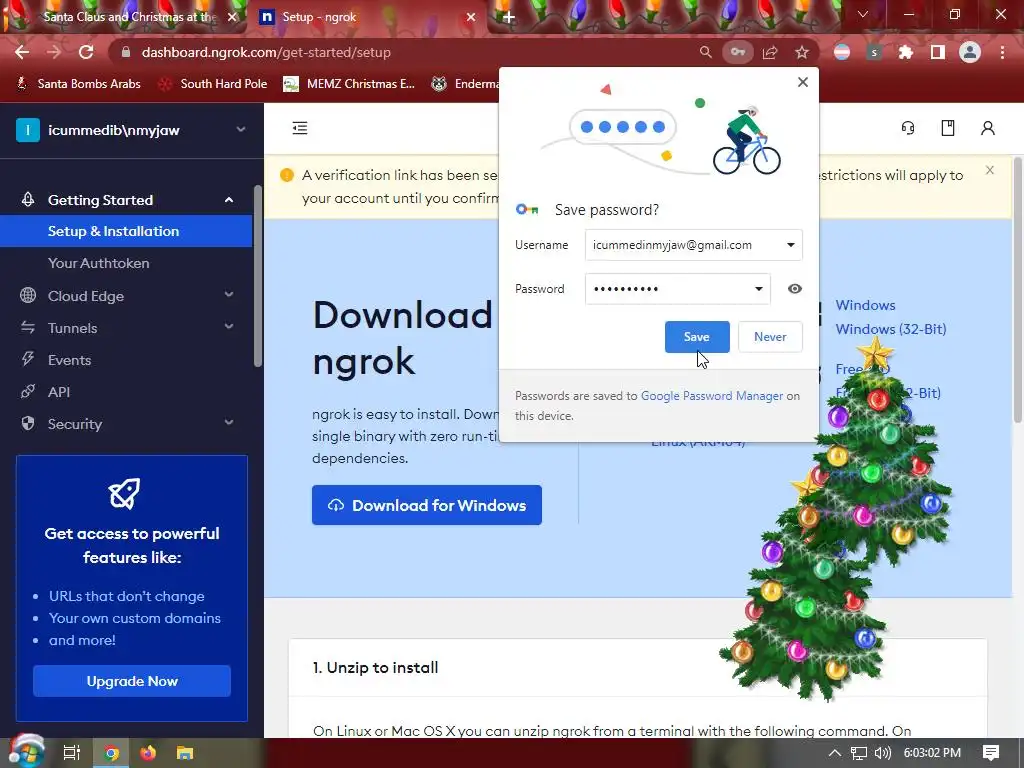Close the Save password popup

803,82
